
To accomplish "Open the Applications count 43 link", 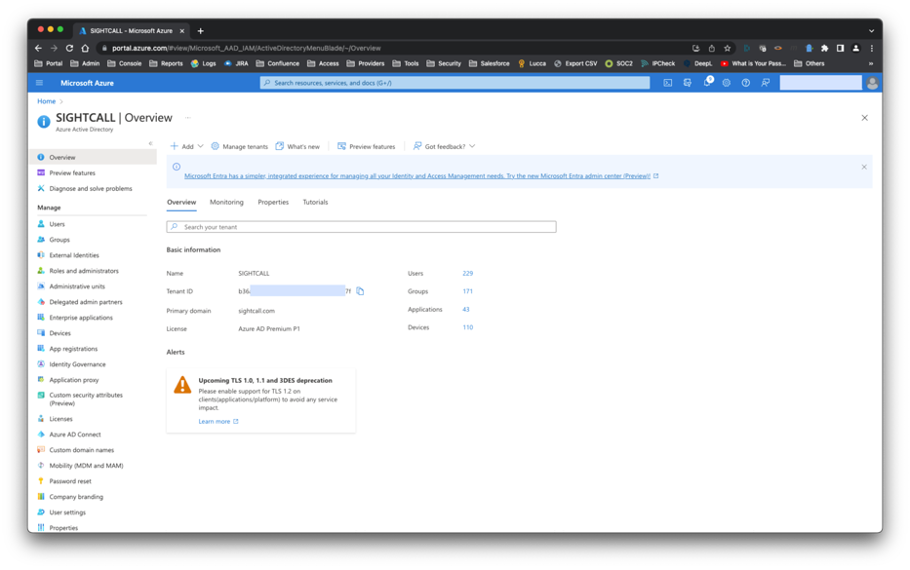I will tap(466, 309).
